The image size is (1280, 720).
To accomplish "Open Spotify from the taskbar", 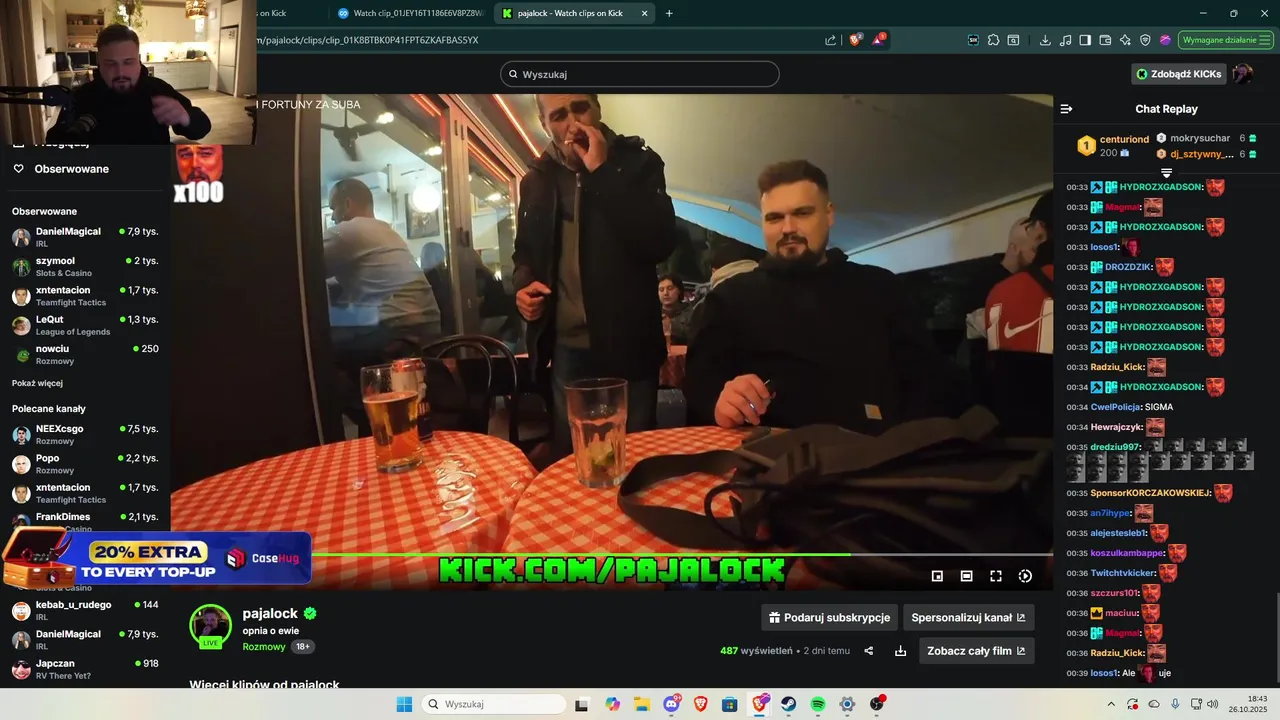I will (x=817, y=704).
